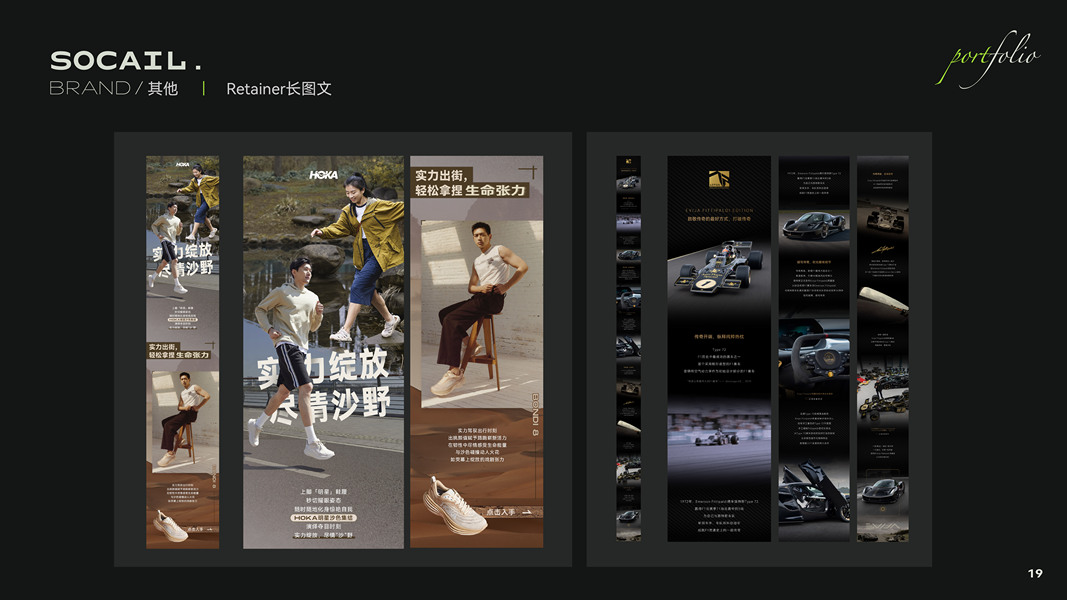
Task: Click the beige sneaker product image
Action: (x=454, y=506)
